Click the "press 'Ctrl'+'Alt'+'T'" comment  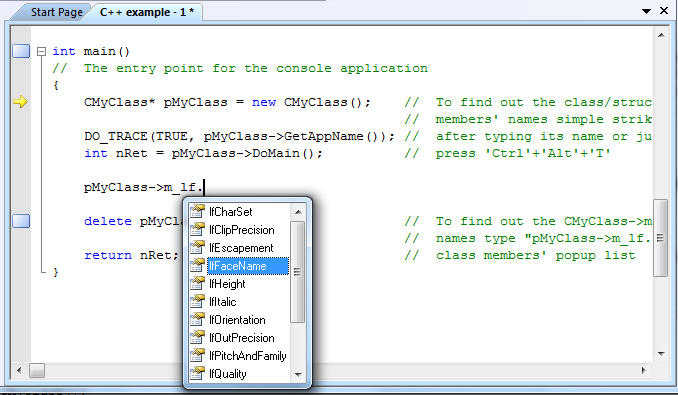(x=523, y=153)
